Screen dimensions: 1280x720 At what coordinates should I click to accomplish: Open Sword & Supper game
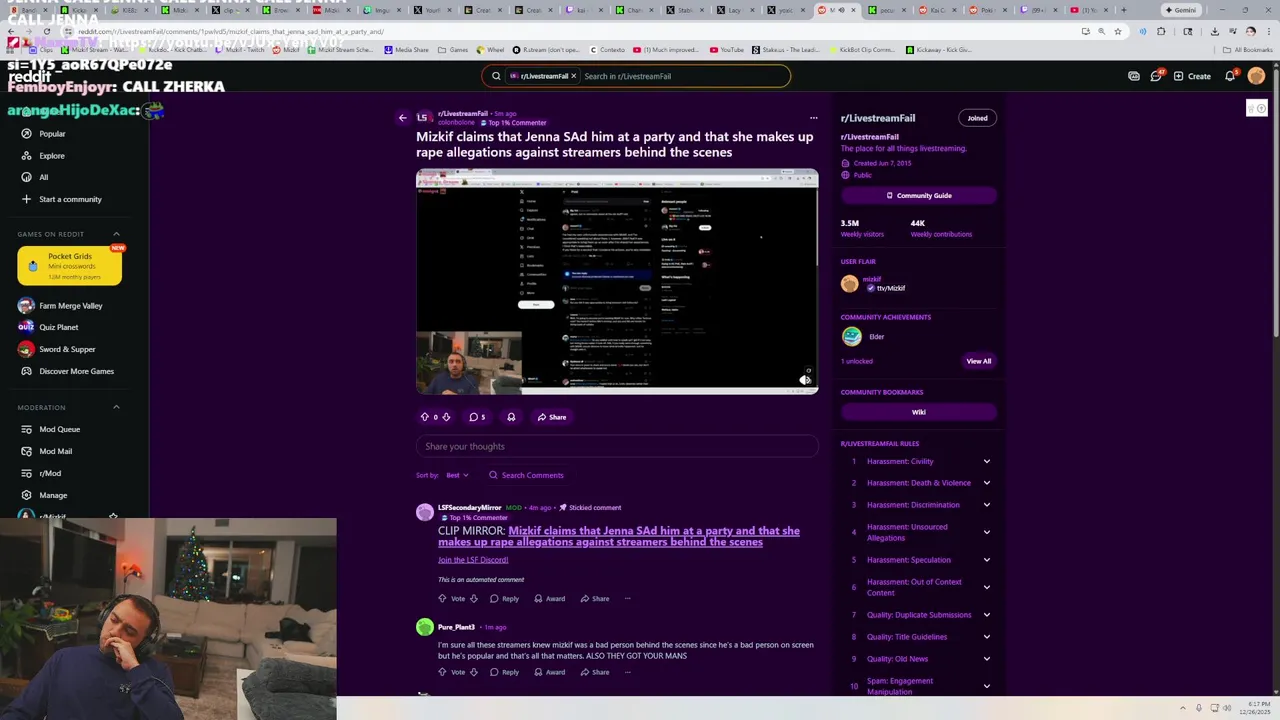click(x=69, y=349)
